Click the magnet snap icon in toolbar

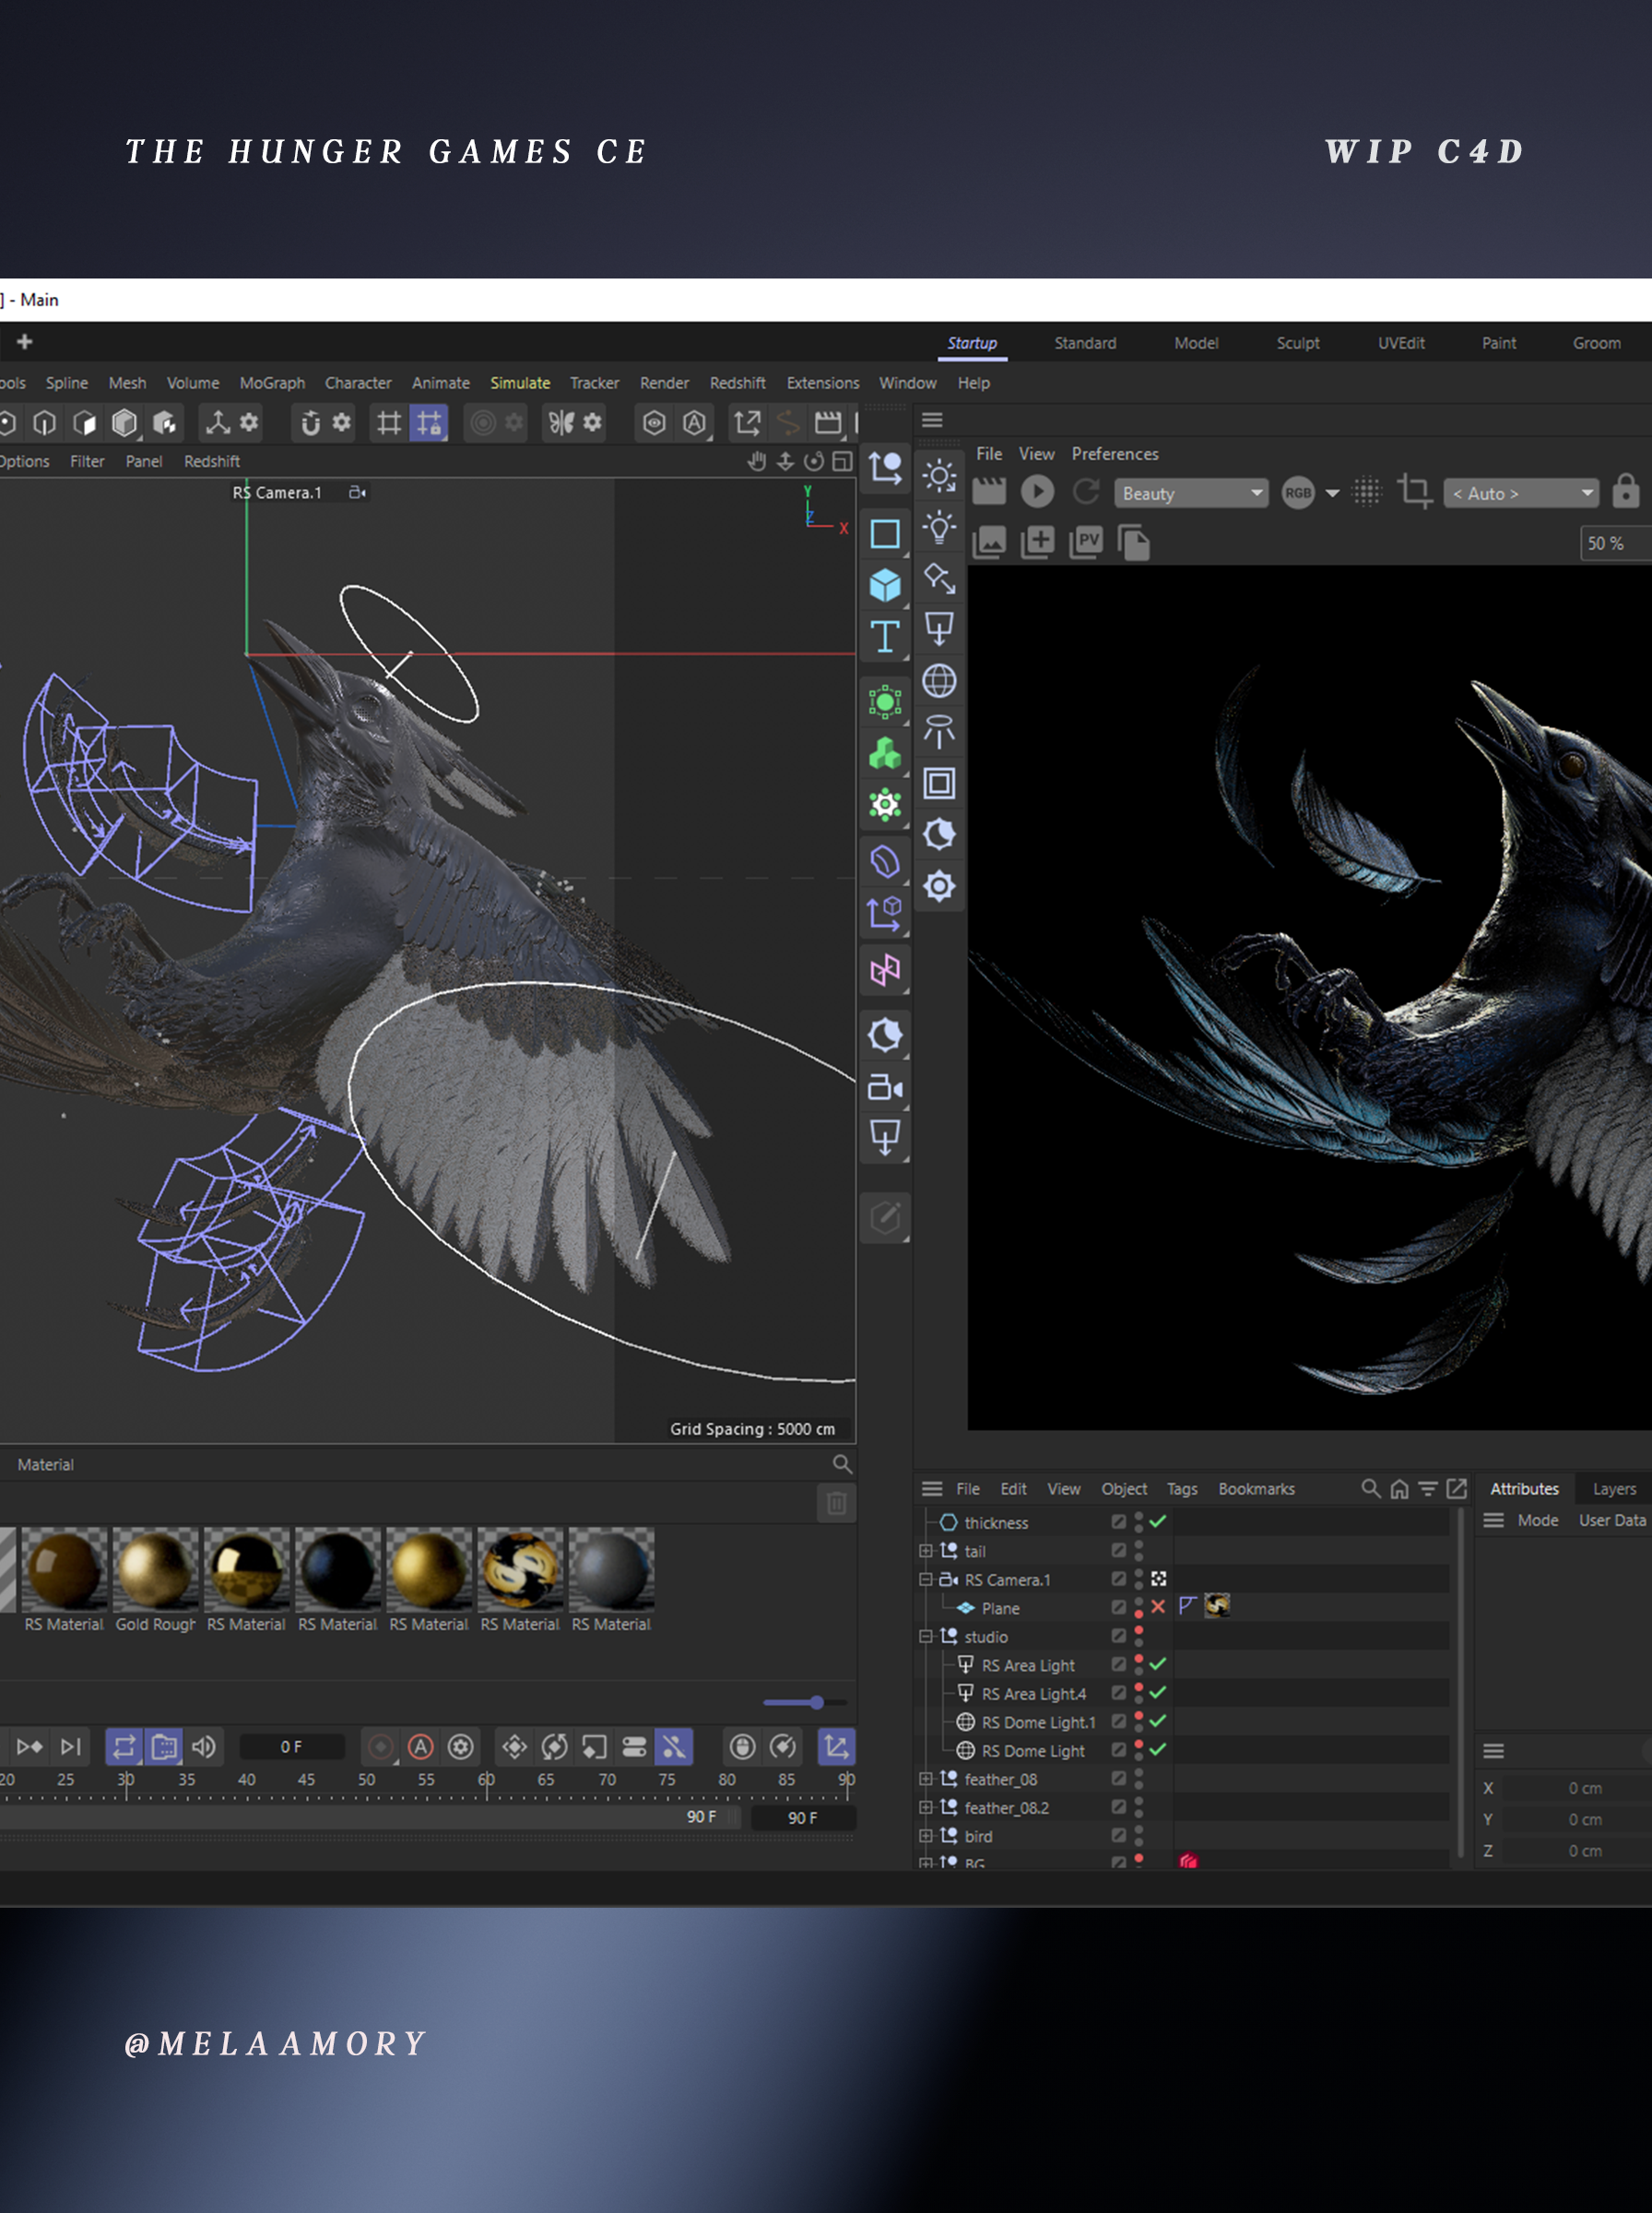point(311,423)
